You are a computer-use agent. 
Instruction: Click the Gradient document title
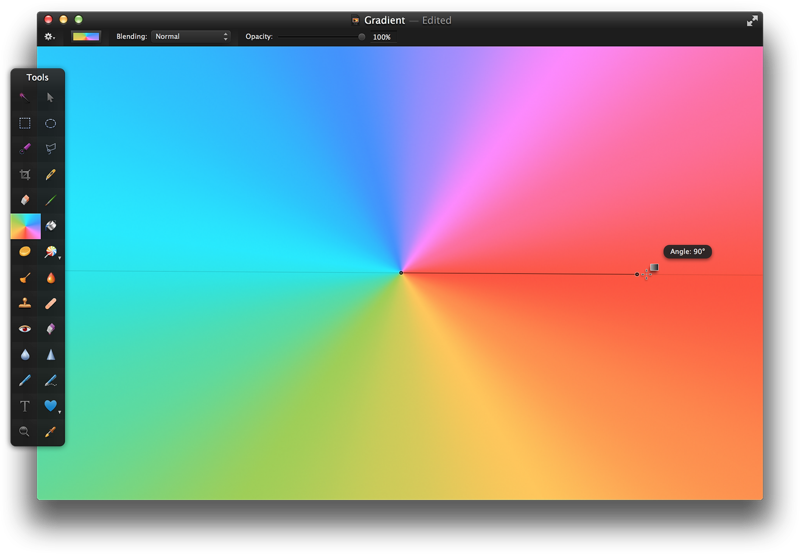384,20
